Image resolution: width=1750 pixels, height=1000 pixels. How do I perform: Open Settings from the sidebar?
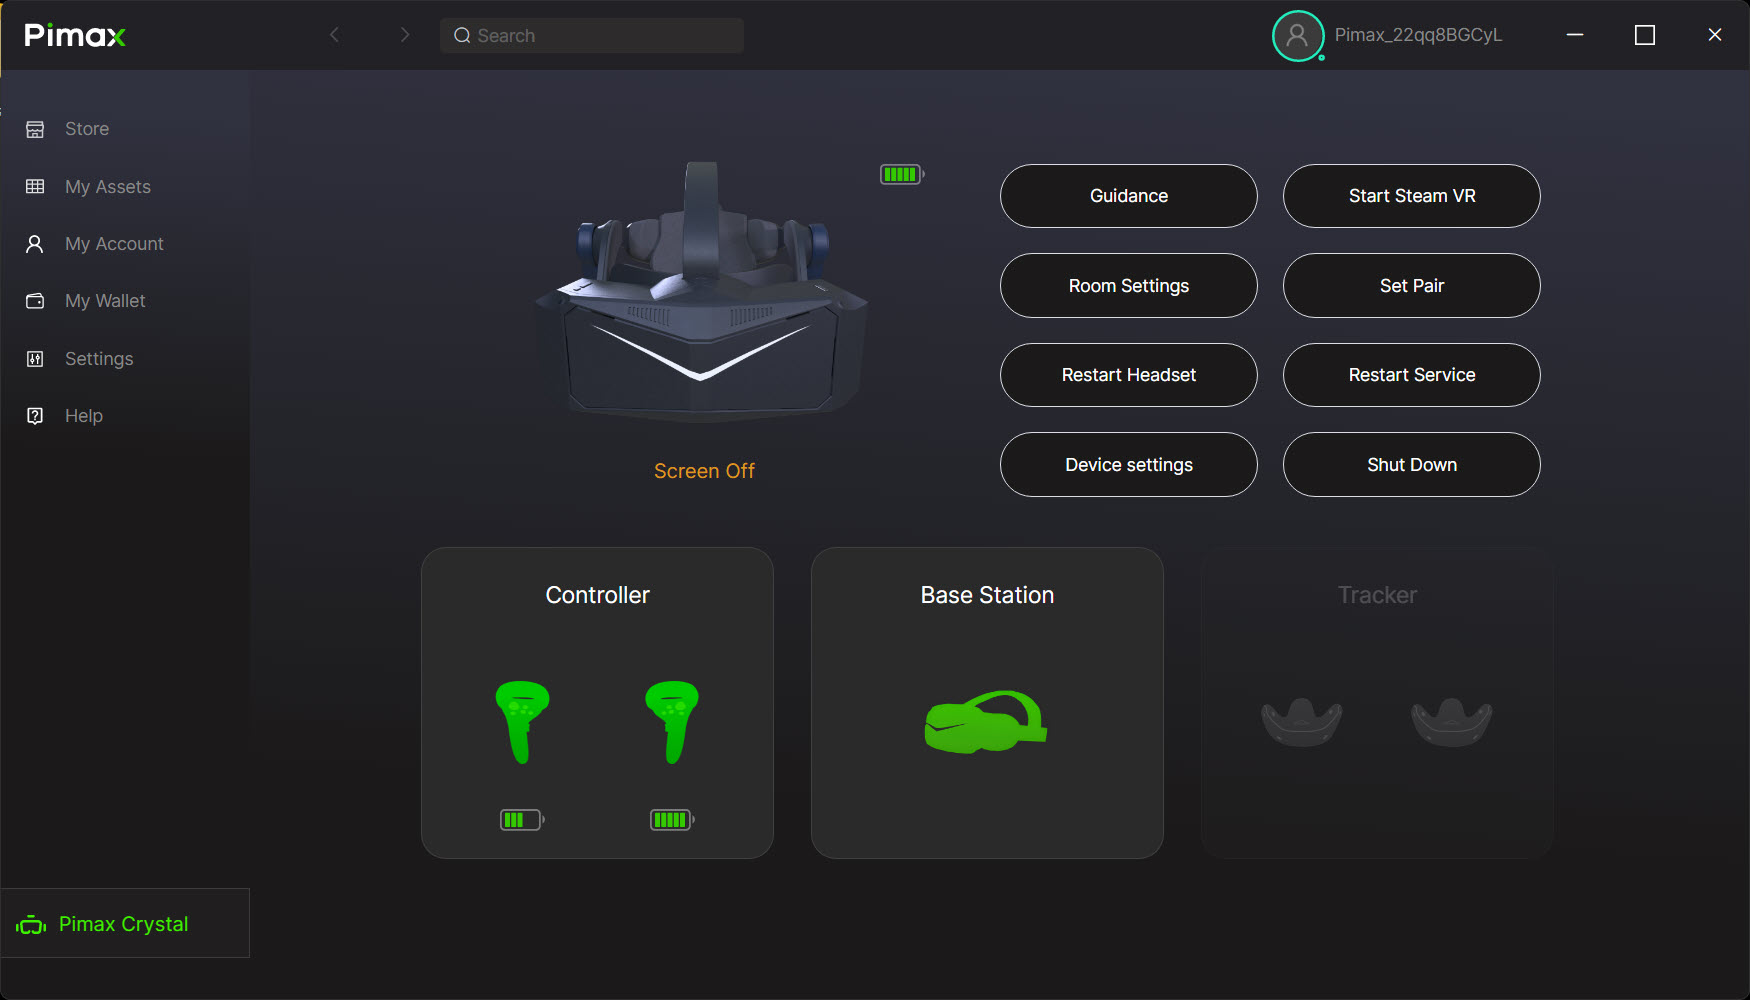tap(99, 358)
